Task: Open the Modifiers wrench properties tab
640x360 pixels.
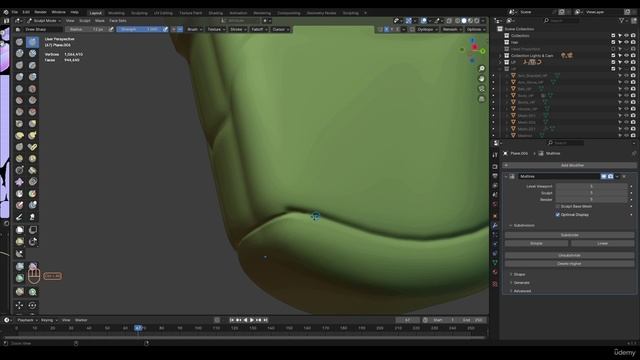Action: pyautogui.click(x=495, y=225)
